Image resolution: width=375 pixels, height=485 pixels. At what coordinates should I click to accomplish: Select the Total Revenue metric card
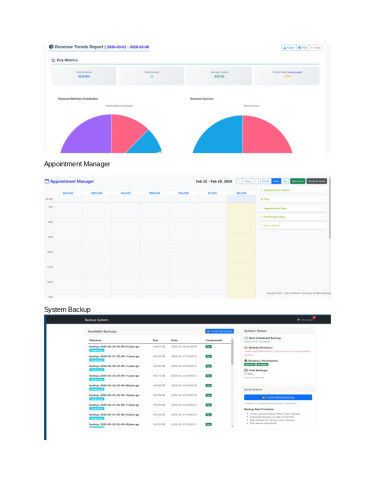pyautogui.click(x=84, y=75)
